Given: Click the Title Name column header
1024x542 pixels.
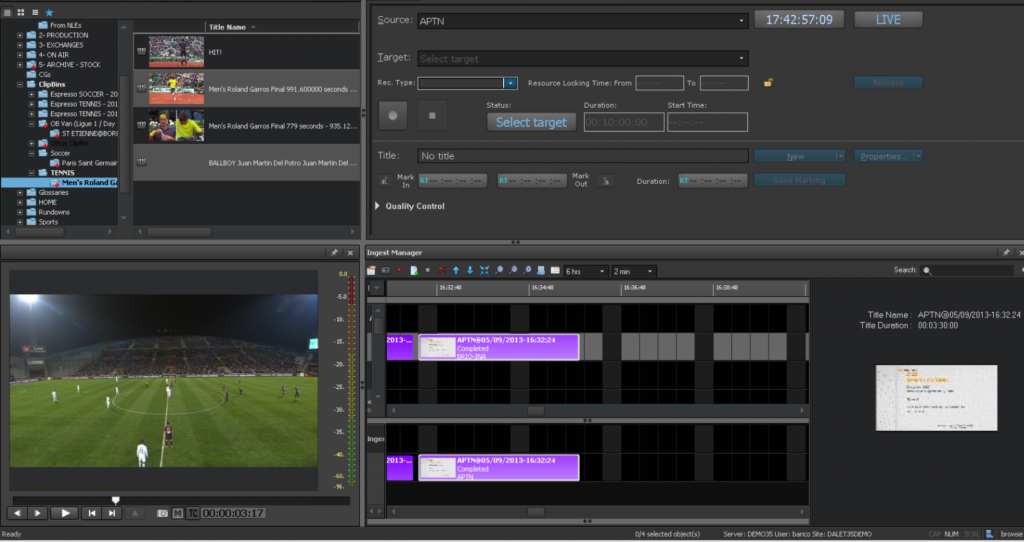Looking at the screenshot, I should (227, 27).
